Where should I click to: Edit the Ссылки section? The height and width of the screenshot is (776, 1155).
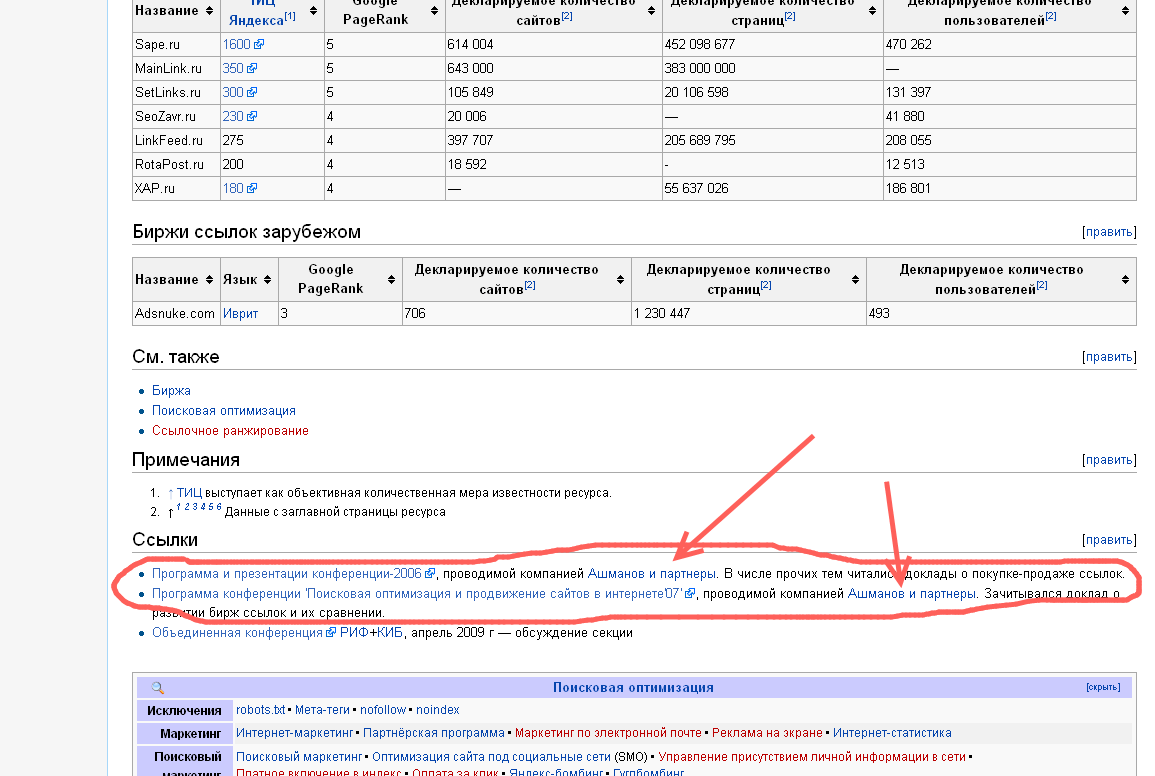tap(1109, 540)
